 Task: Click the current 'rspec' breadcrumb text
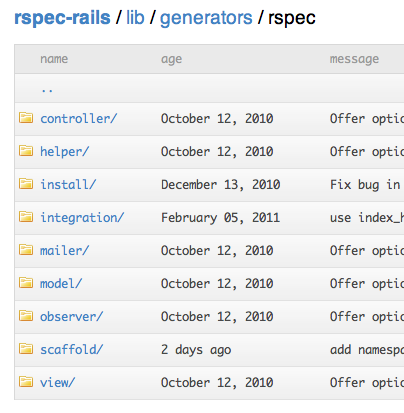(x=292, y=18)
